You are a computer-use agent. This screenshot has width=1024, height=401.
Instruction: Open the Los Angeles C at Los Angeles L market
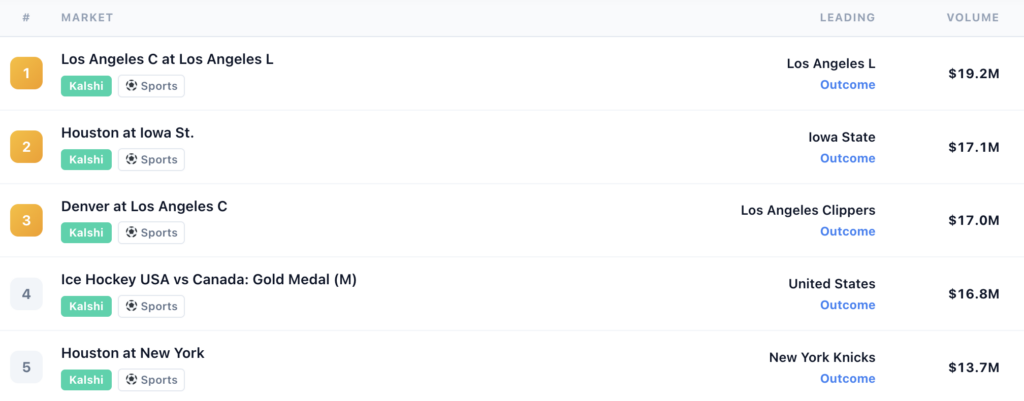pyautogui.click(x=167, y=60)
